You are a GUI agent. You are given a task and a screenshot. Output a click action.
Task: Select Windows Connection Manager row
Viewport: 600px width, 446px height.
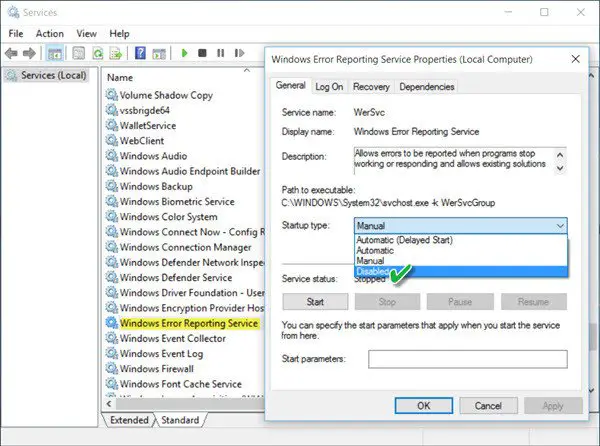pyautogui.click(x=186, y=247)
